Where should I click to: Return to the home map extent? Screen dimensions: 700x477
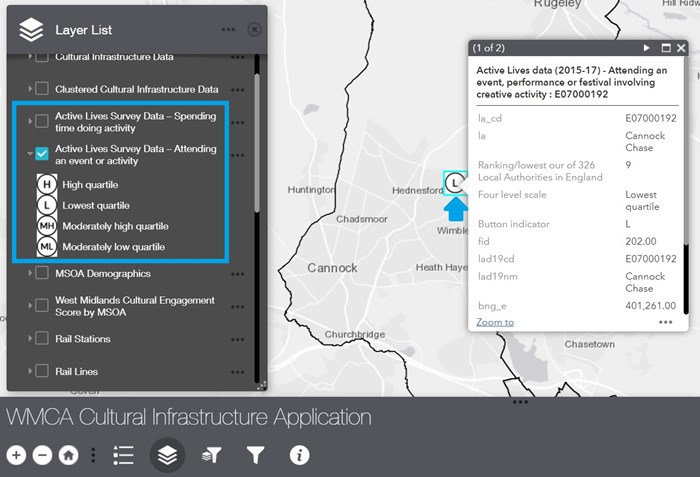point(68,455)
